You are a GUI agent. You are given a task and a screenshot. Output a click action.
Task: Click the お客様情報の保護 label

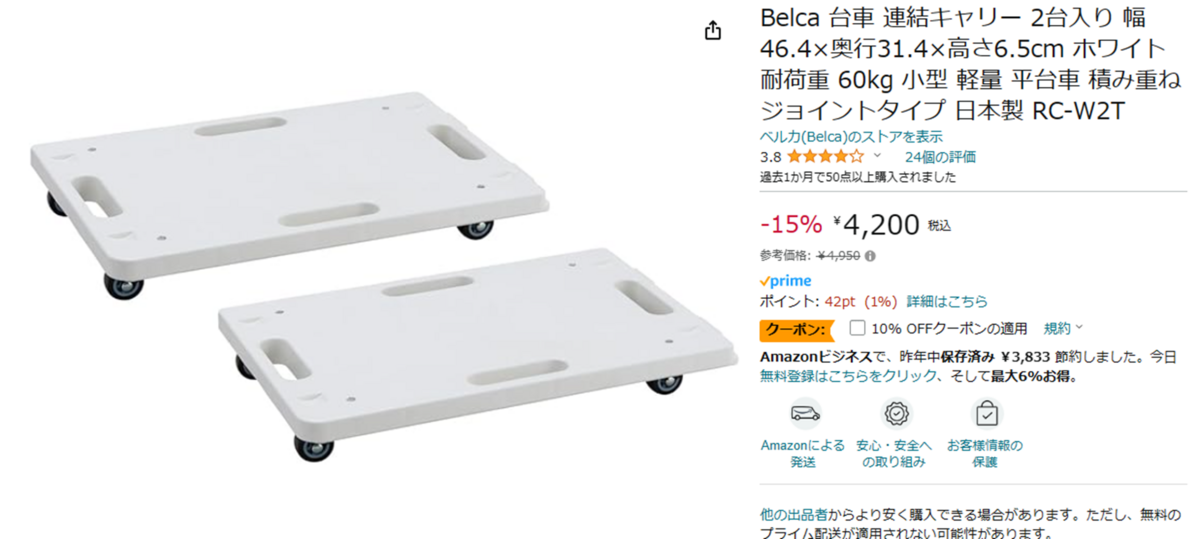click(985, 453)
